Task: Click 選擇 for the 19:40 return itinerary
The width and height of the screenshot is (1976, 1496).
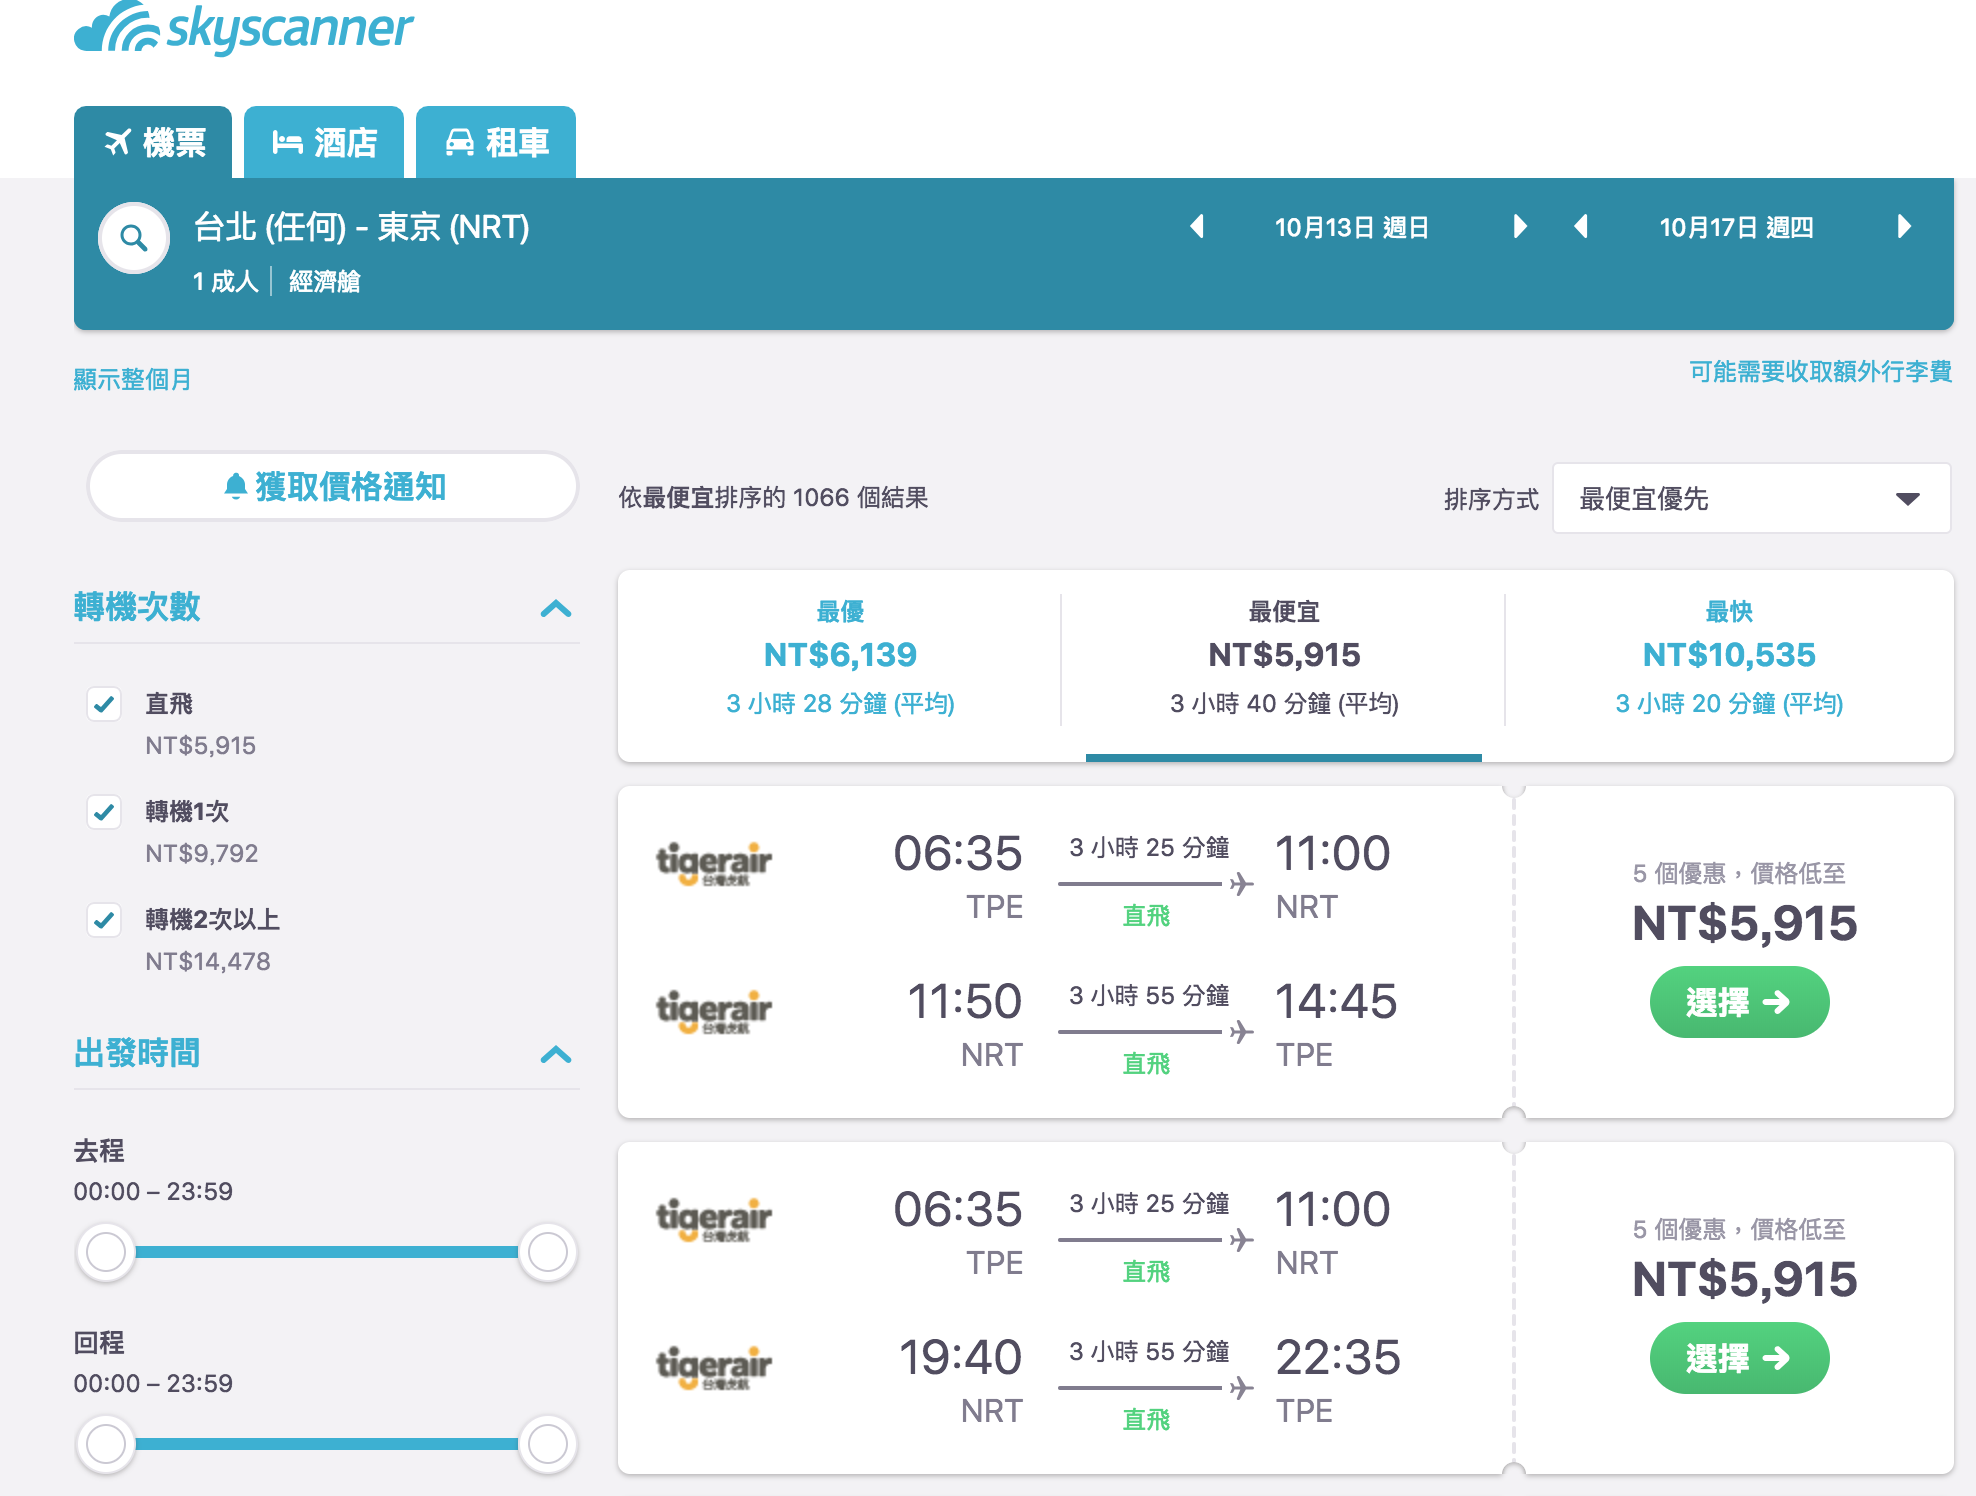Action: pos(1739,1358)
